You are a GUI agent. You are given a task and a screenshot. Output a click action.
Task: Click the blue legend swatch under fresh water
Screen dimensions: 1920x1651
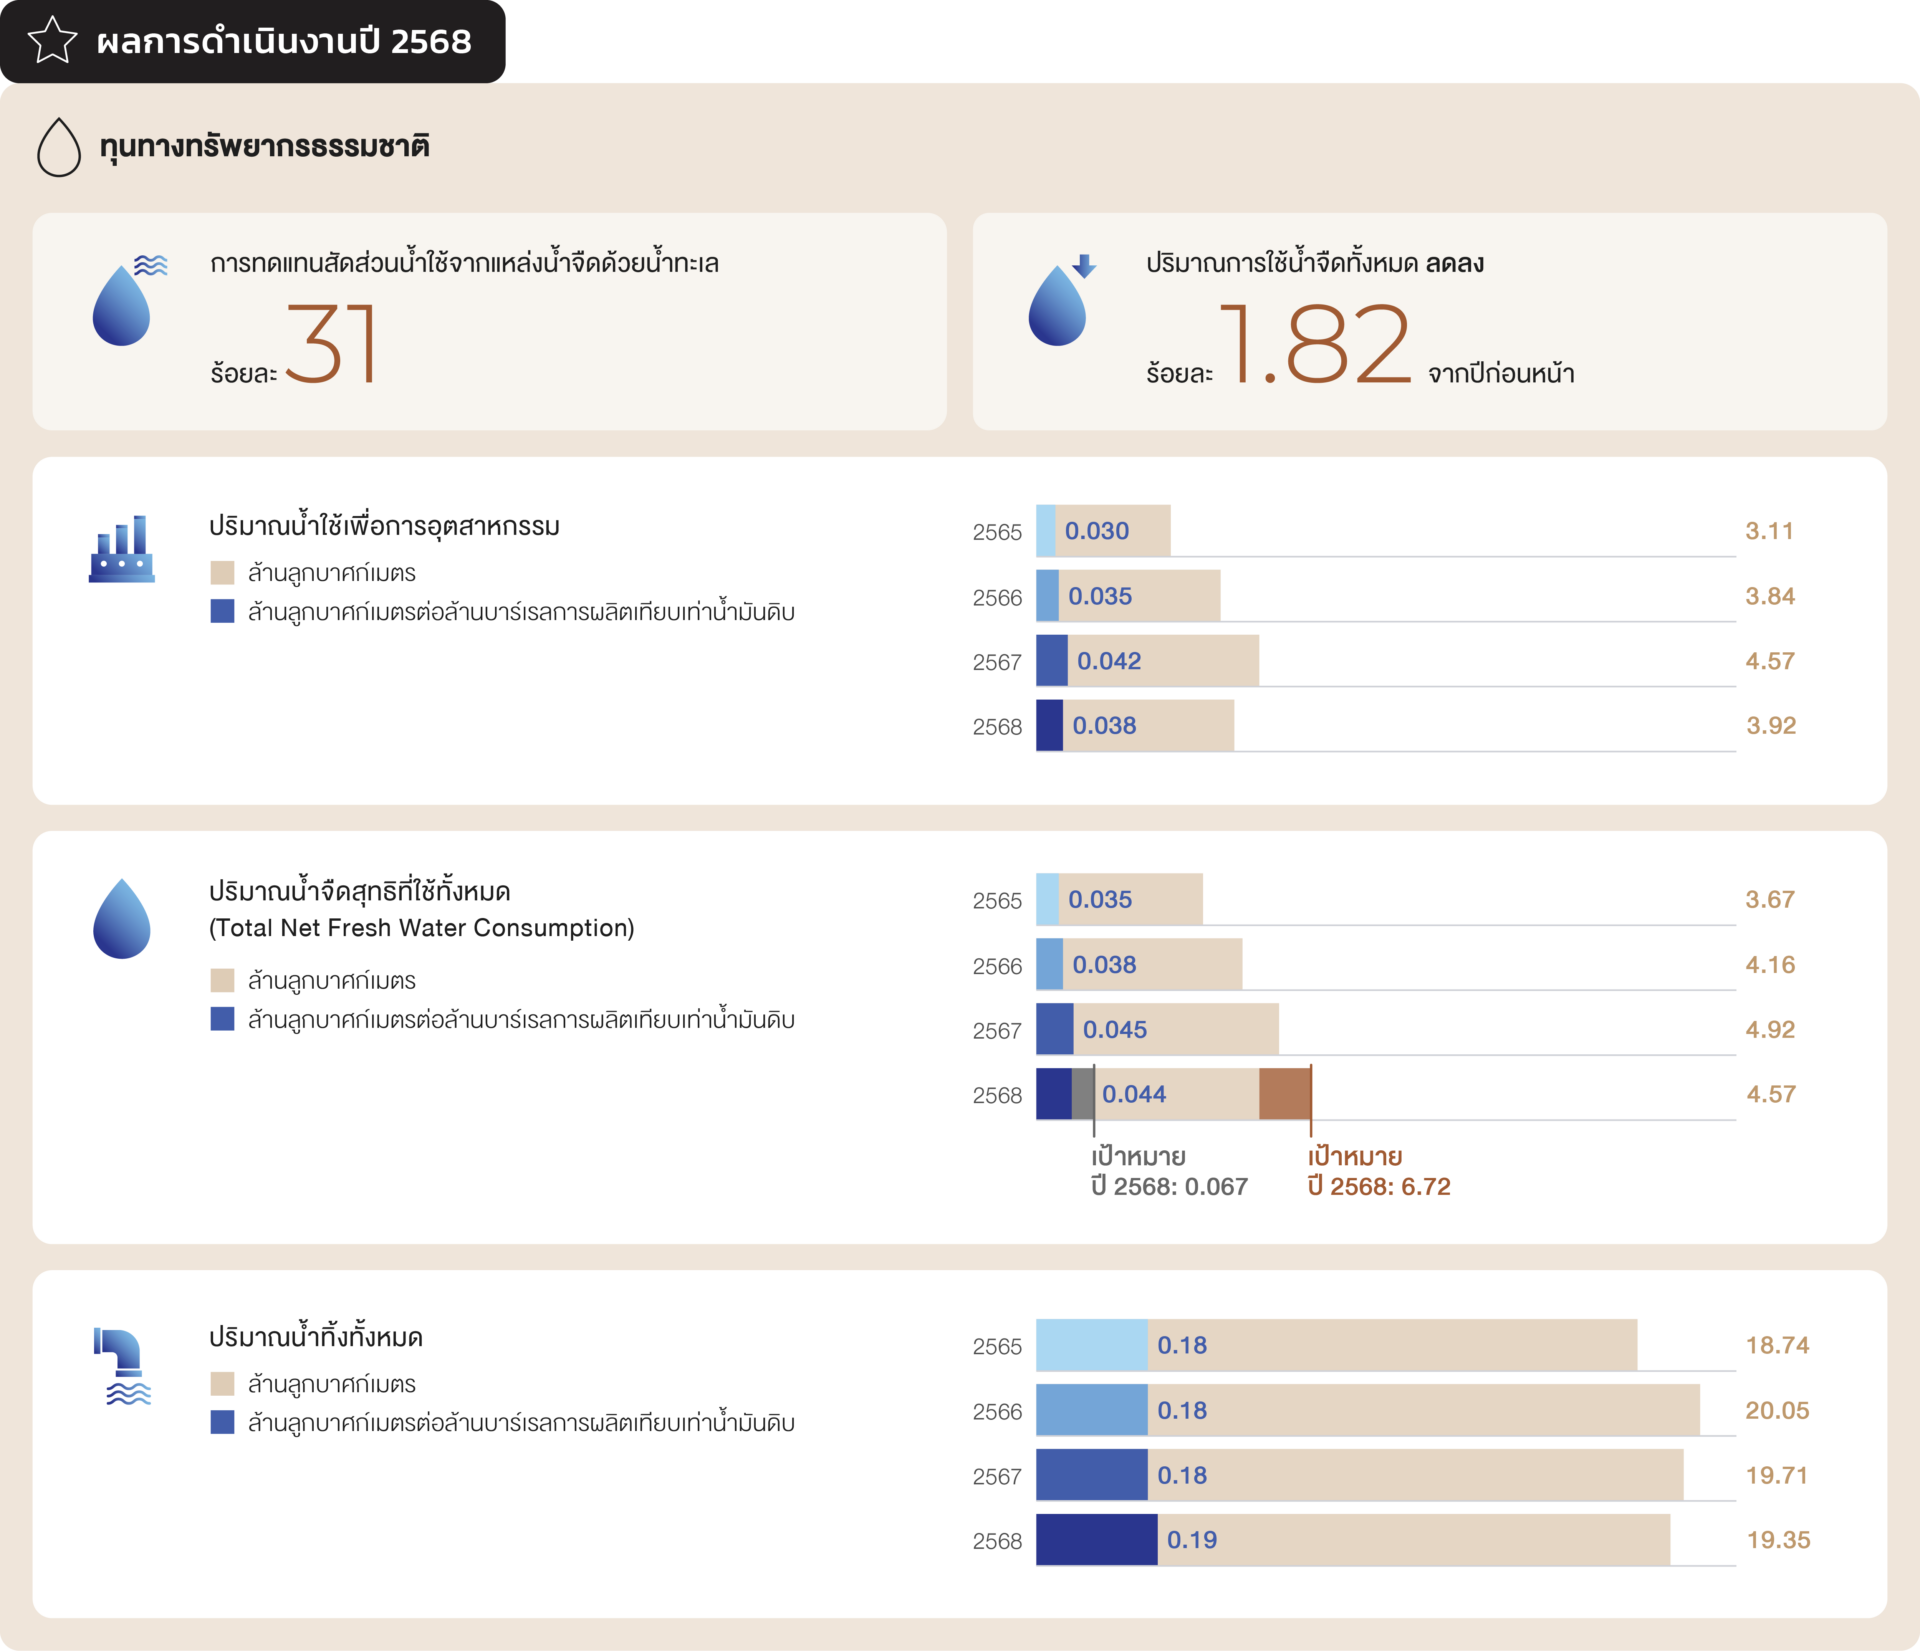pyautogui.click(x=222, y=1019)
